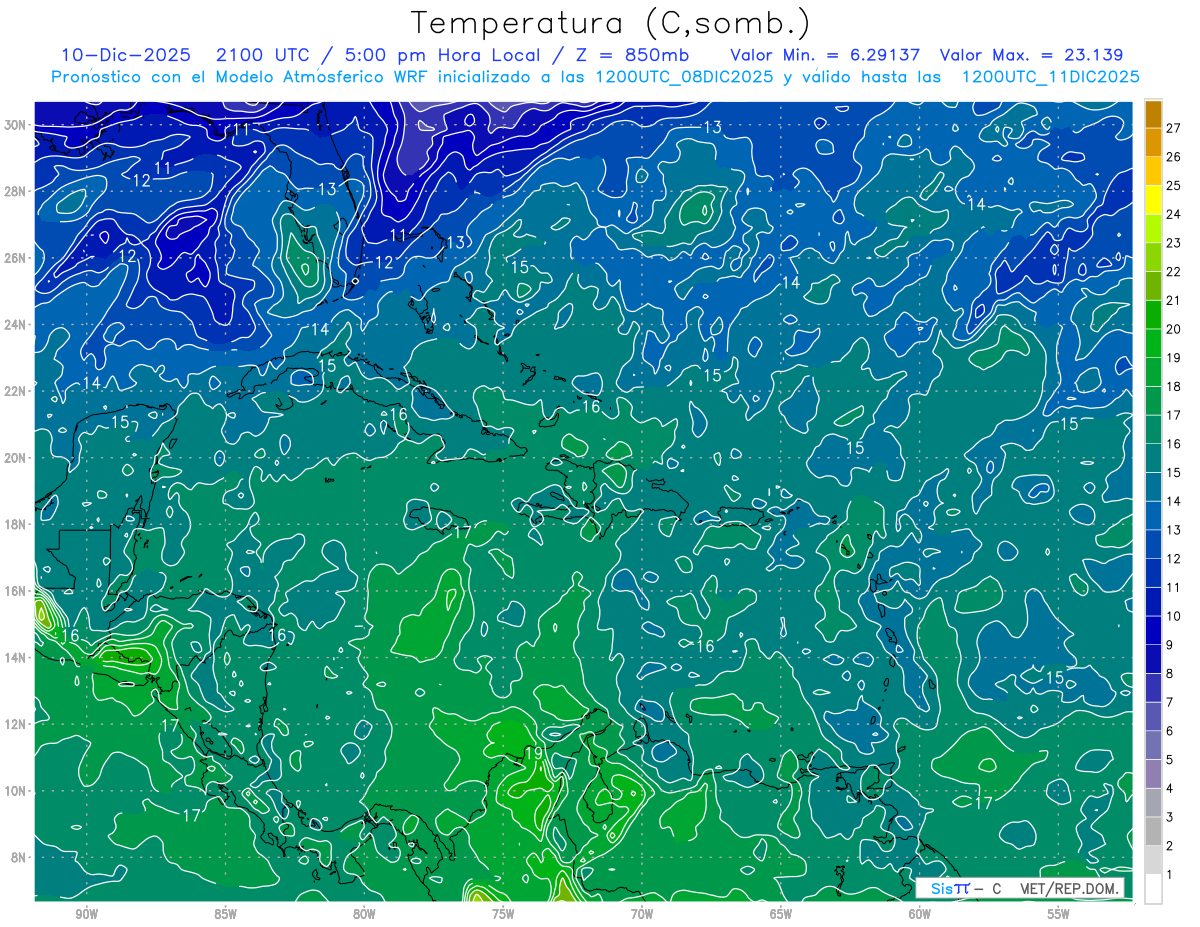
Task: Click the color scale label "22"
Action: click(x=1173, y=272)
